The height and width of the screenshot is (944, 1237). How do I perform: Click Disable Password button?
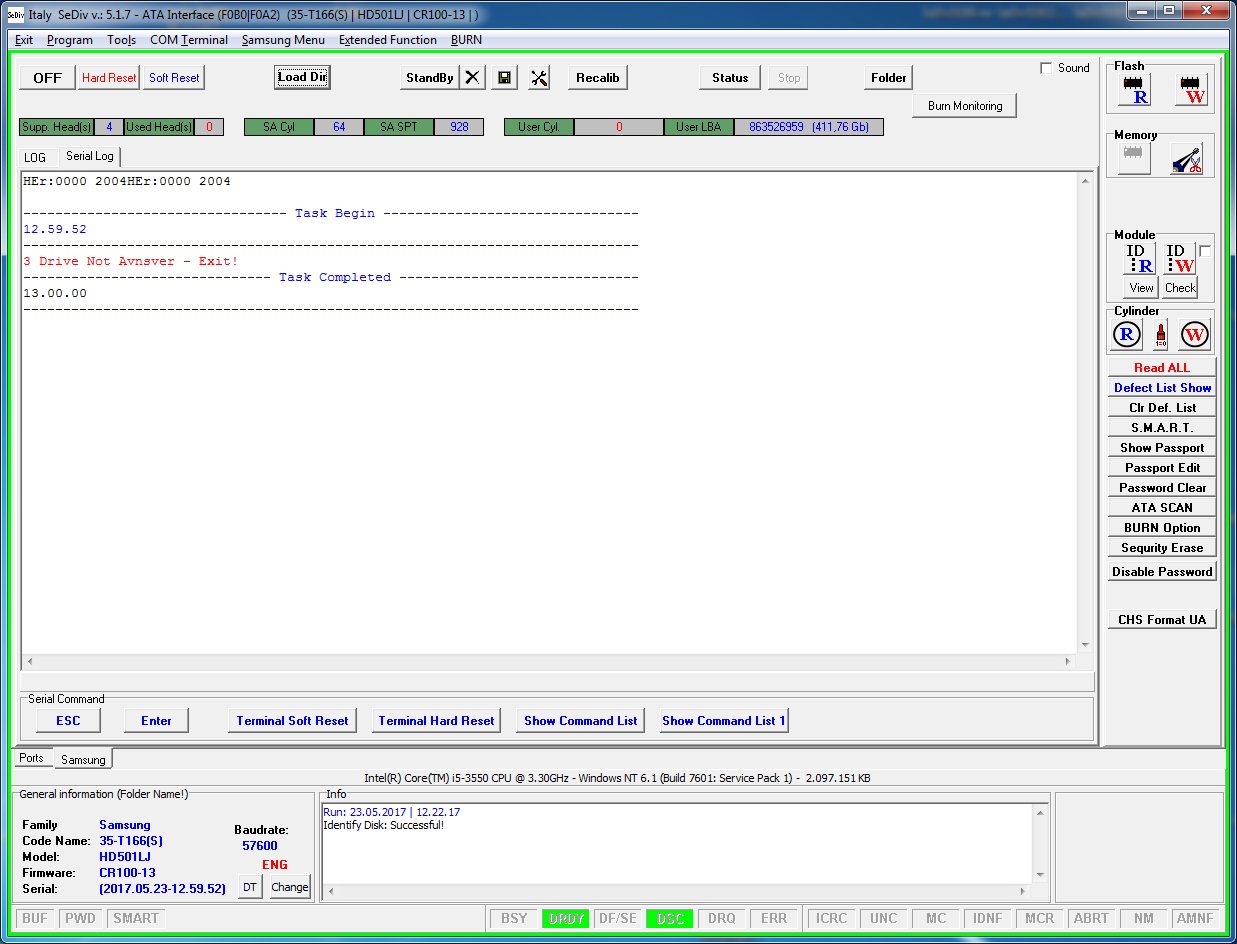click(1162, 572)
